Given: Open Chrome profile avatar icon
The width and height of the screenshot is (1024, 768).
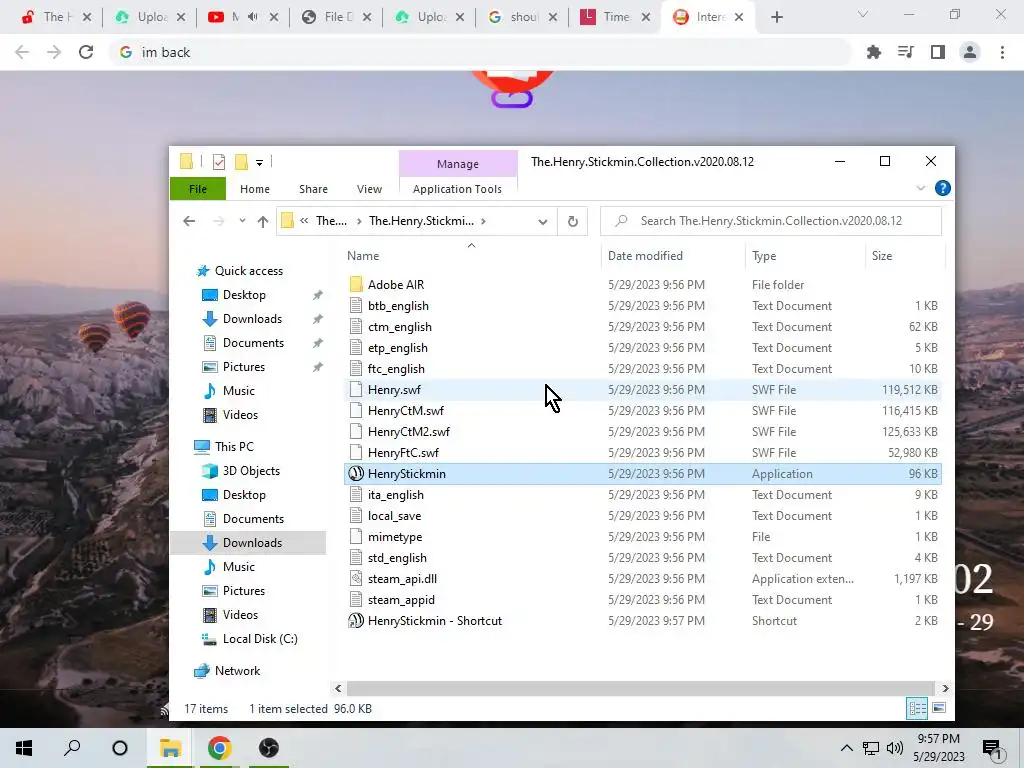Looking at the screenshot, I should pyautogui.click(x=970, y=52).
